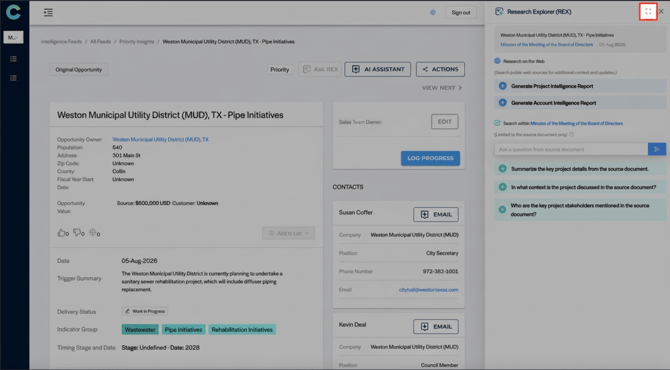The width and height of the screenshot is (670, 370).
Task: Email Susan Coffer
Action: (x=436, y=214)
